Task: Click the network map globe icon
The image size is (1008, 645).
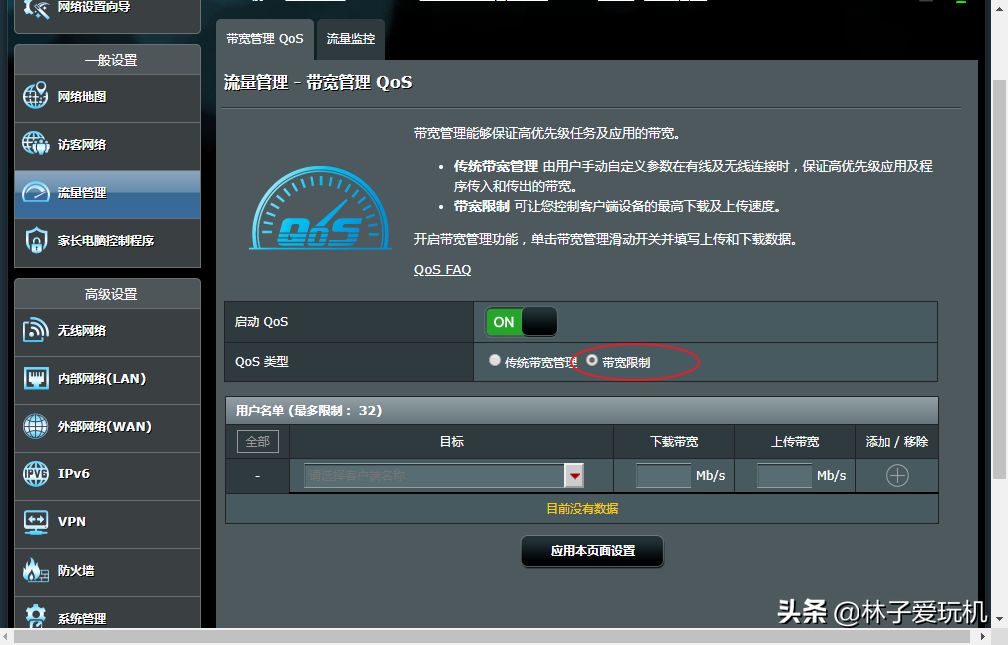Action: [35, 95]
